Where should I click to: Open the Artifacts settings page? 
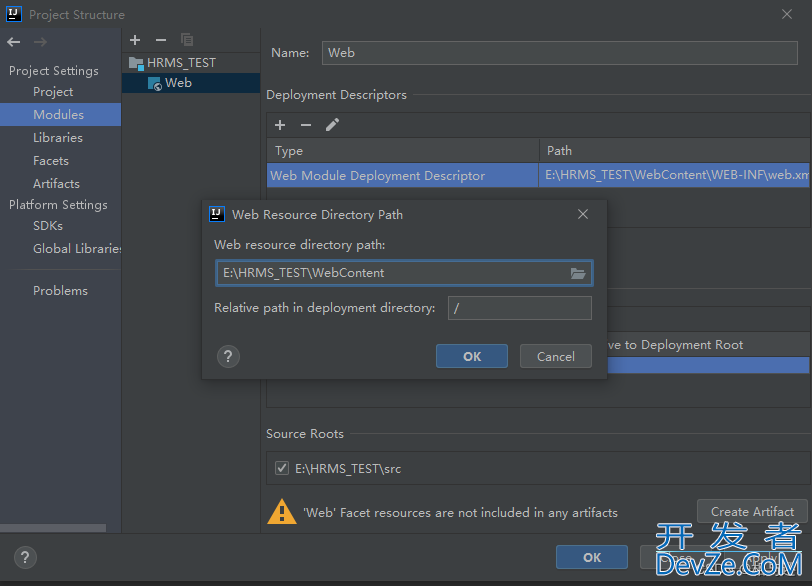pos(56,184)
